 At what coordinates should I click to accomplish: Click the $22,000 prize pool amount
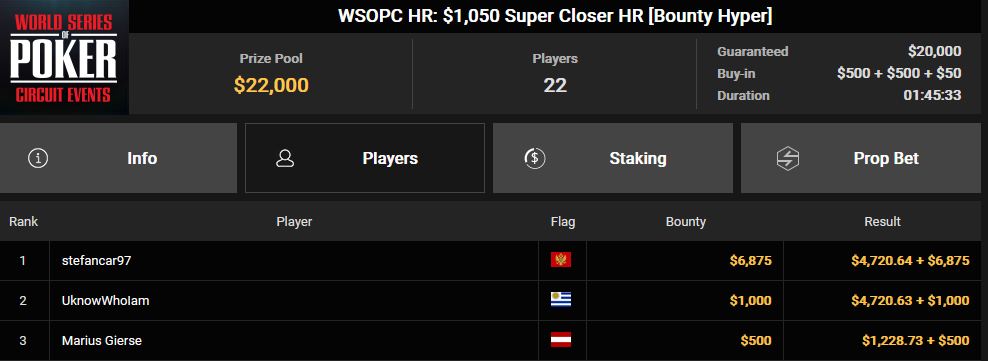tap(271, 84)
